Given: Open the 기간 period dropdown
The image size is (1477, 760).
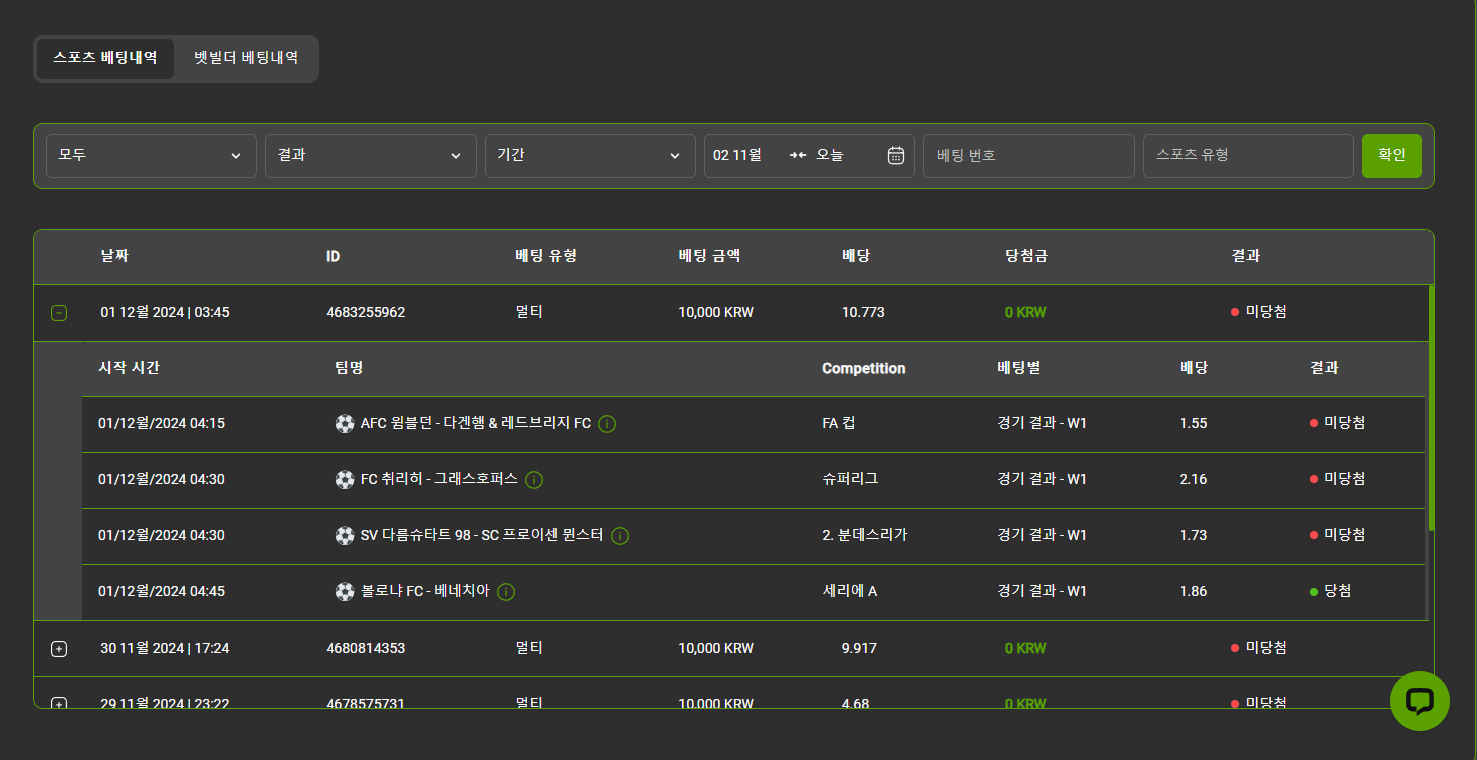Looking at the screenshot, I should (x=590, y=156).
